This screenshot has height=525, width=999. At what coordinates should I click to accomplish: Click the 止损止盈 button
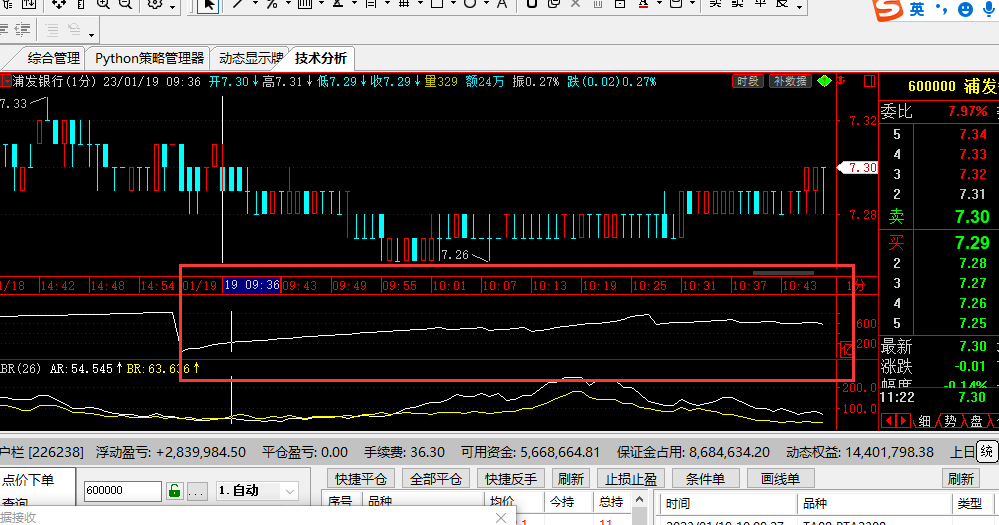click(x=631, y=478)
